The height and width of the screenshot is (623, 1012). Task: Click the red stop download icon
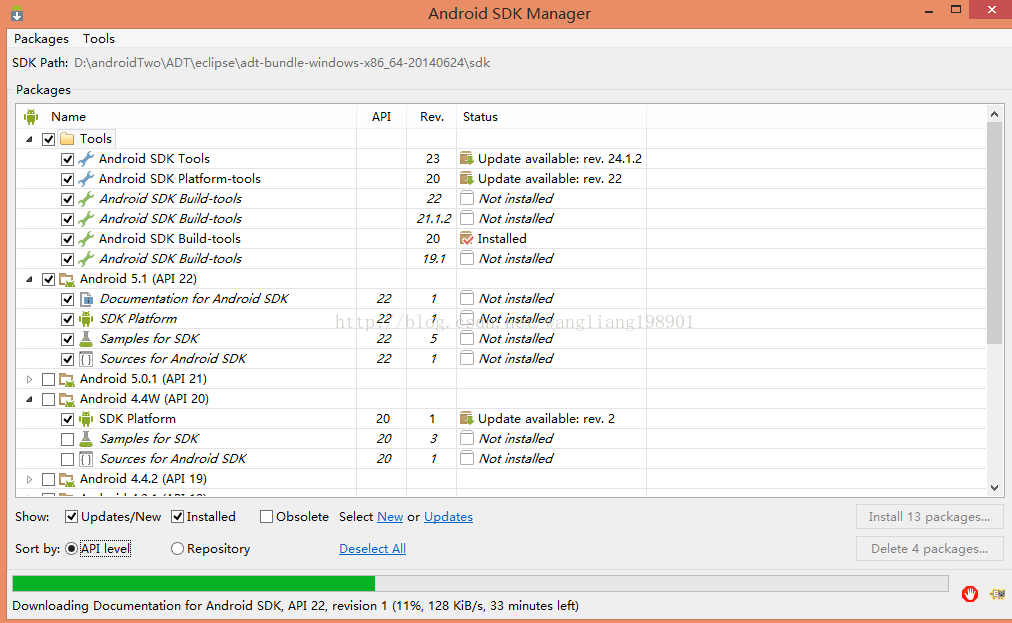pos(969,594)
